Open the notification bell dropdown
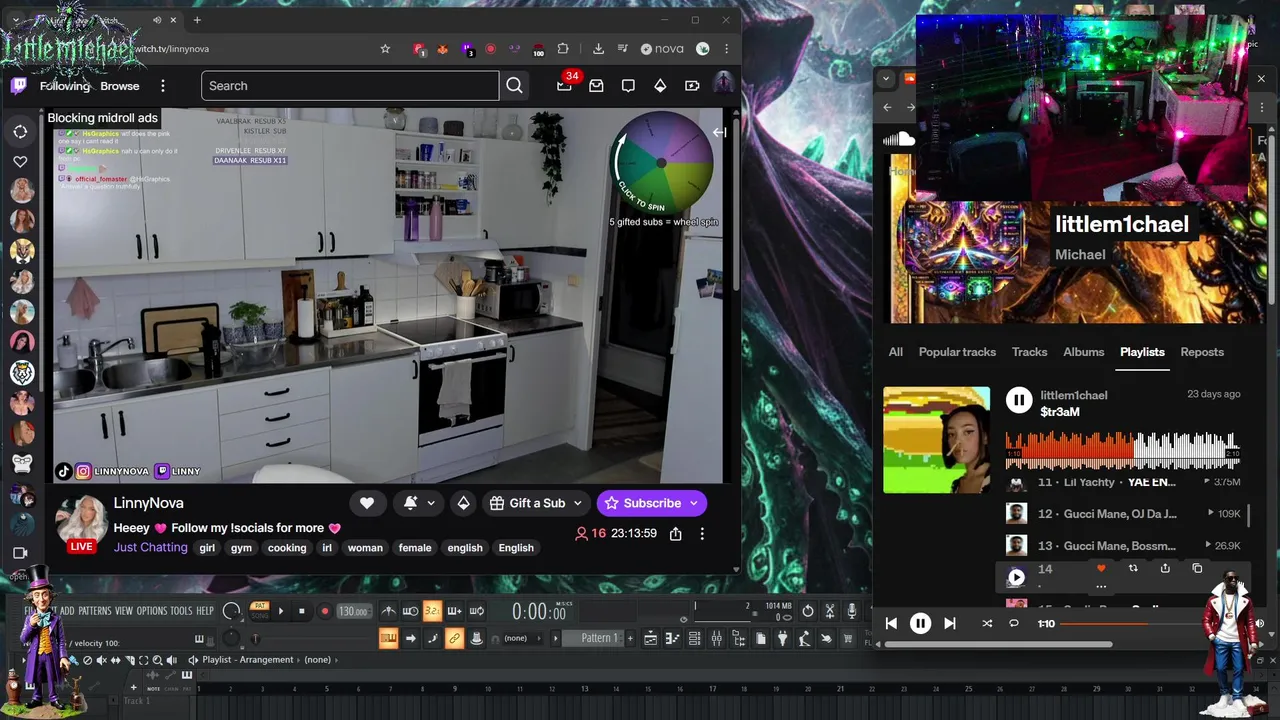Screen dimensions: 1280x720 click(x=418, y=503)
